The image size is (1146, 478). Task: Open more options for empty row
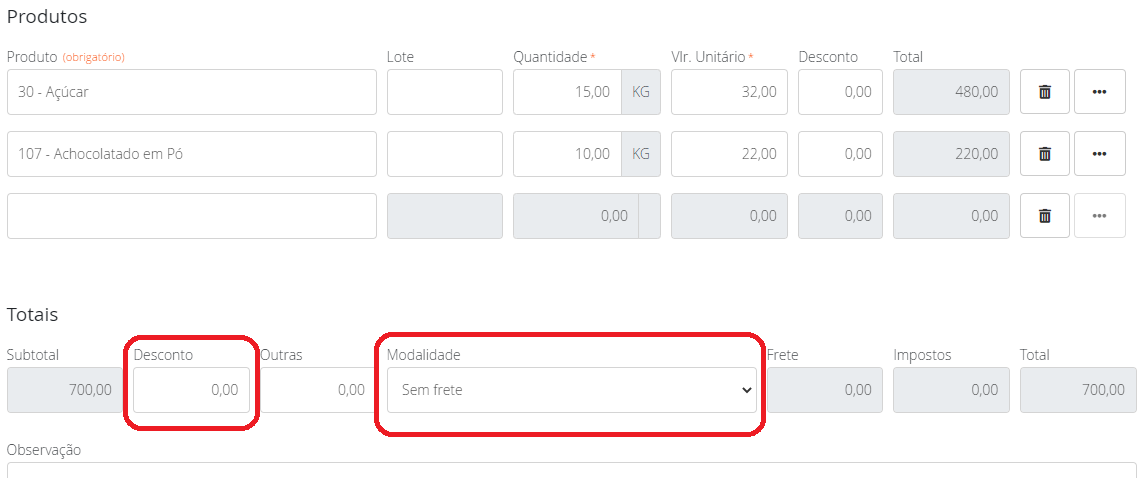click(x=1099, y=216)
